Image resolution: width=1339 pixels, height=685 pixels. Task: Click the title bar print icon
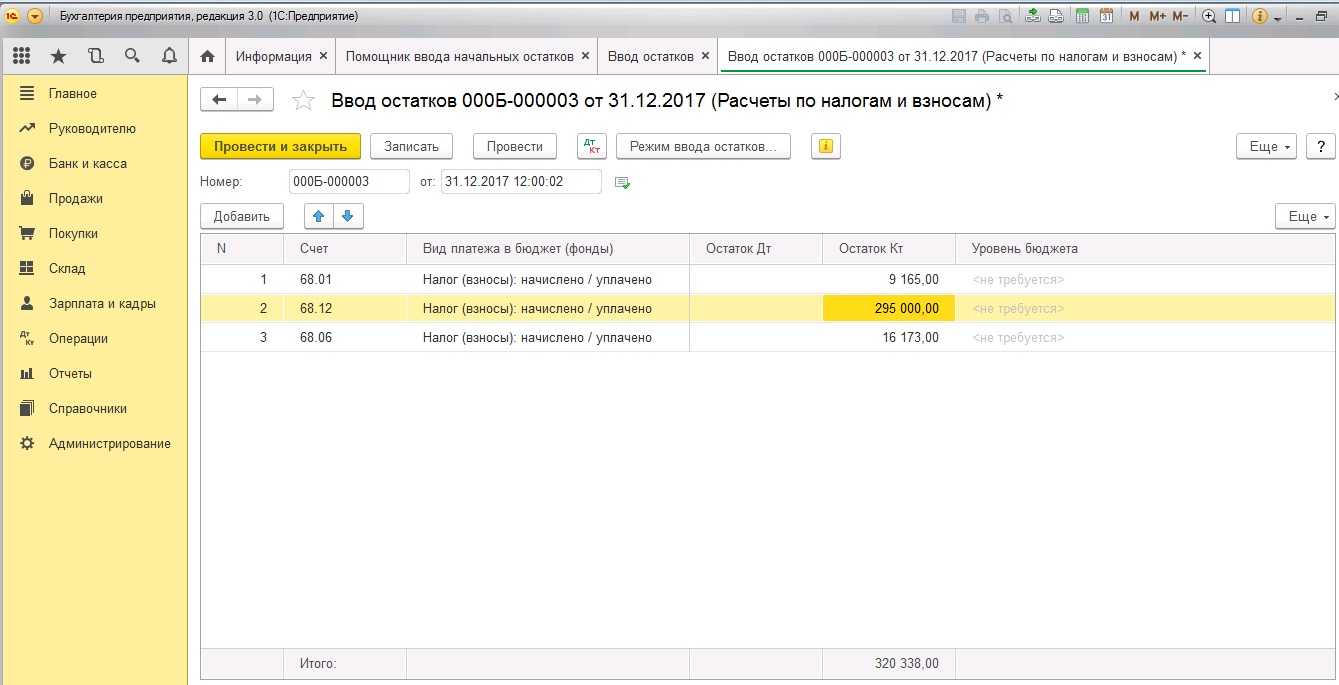[982, 16]
